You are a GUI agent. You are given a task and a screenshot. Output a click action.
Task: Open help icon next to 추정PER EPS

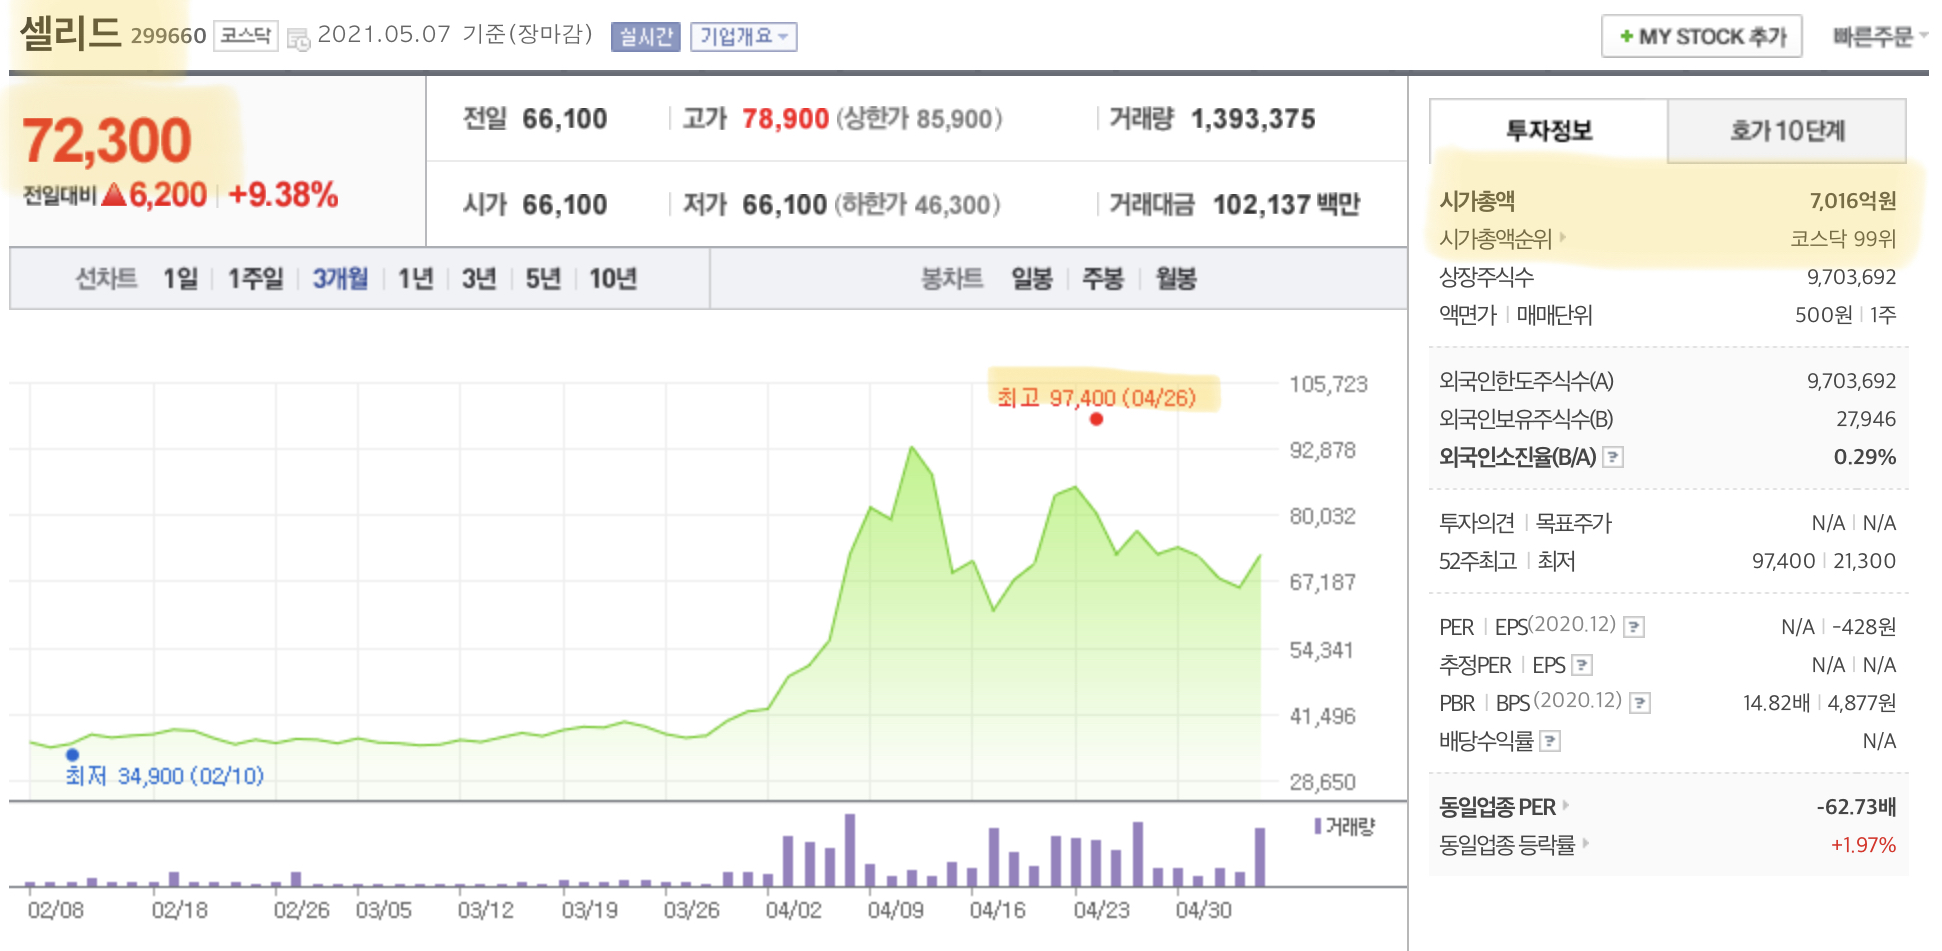point(1582,665)
